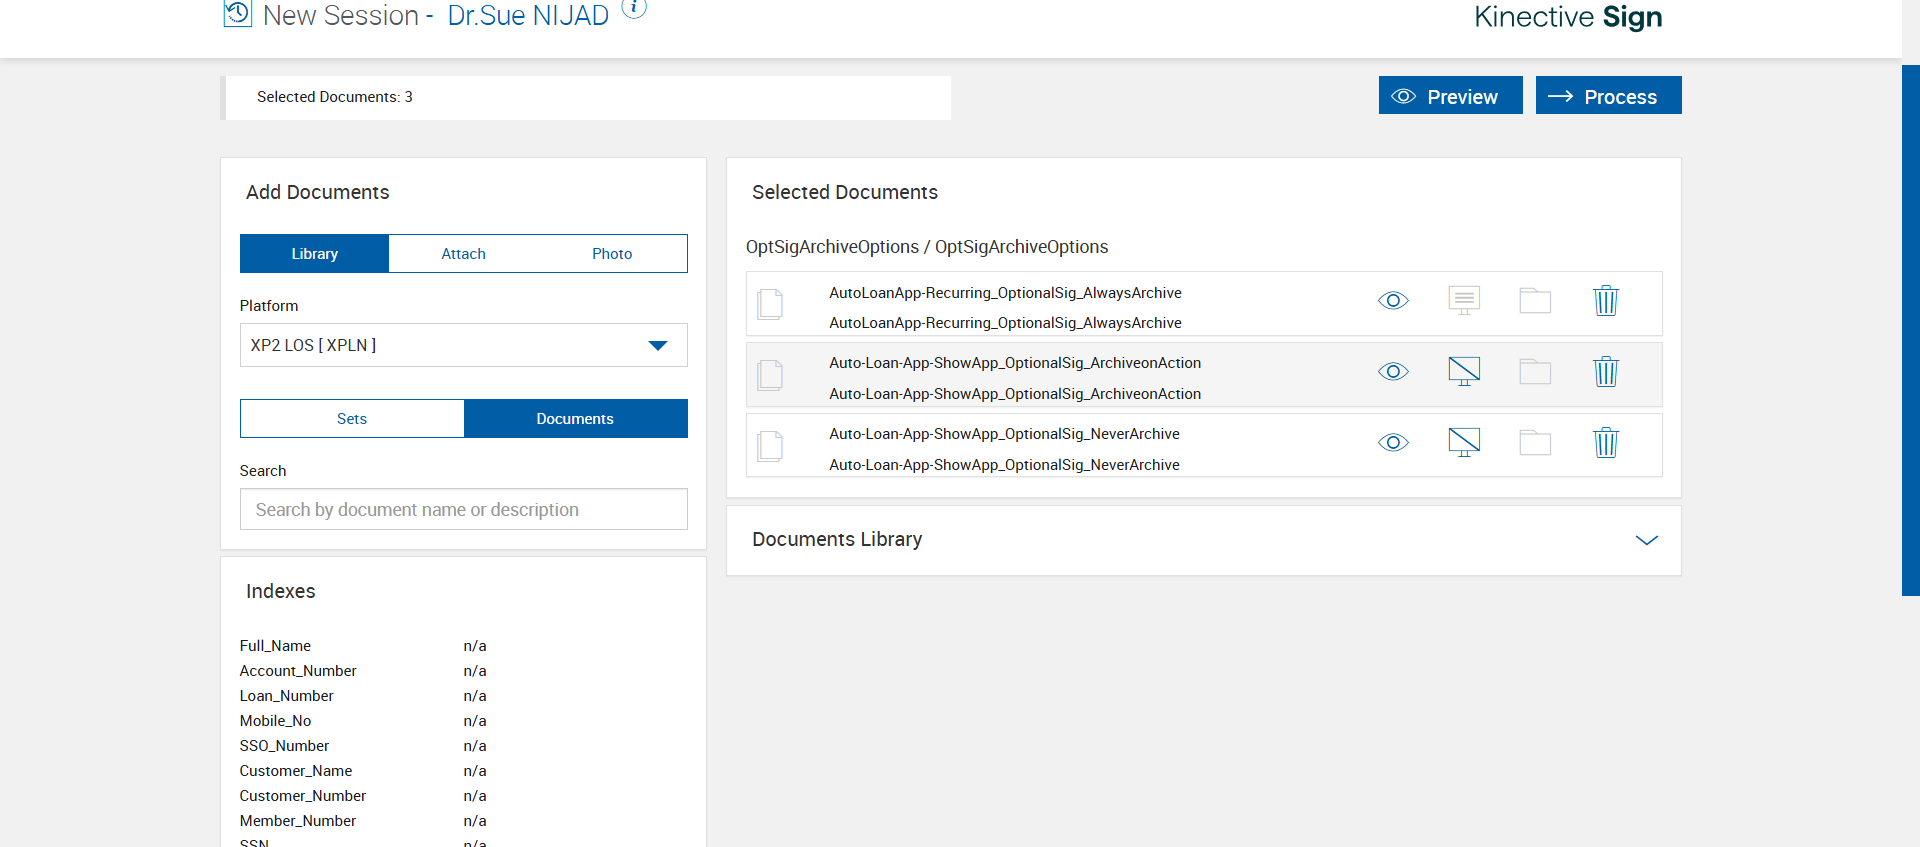The image size is (1920, 847).
Task: Remove the NeverArchive document using trash icon
Action: tap(1605, 443)
